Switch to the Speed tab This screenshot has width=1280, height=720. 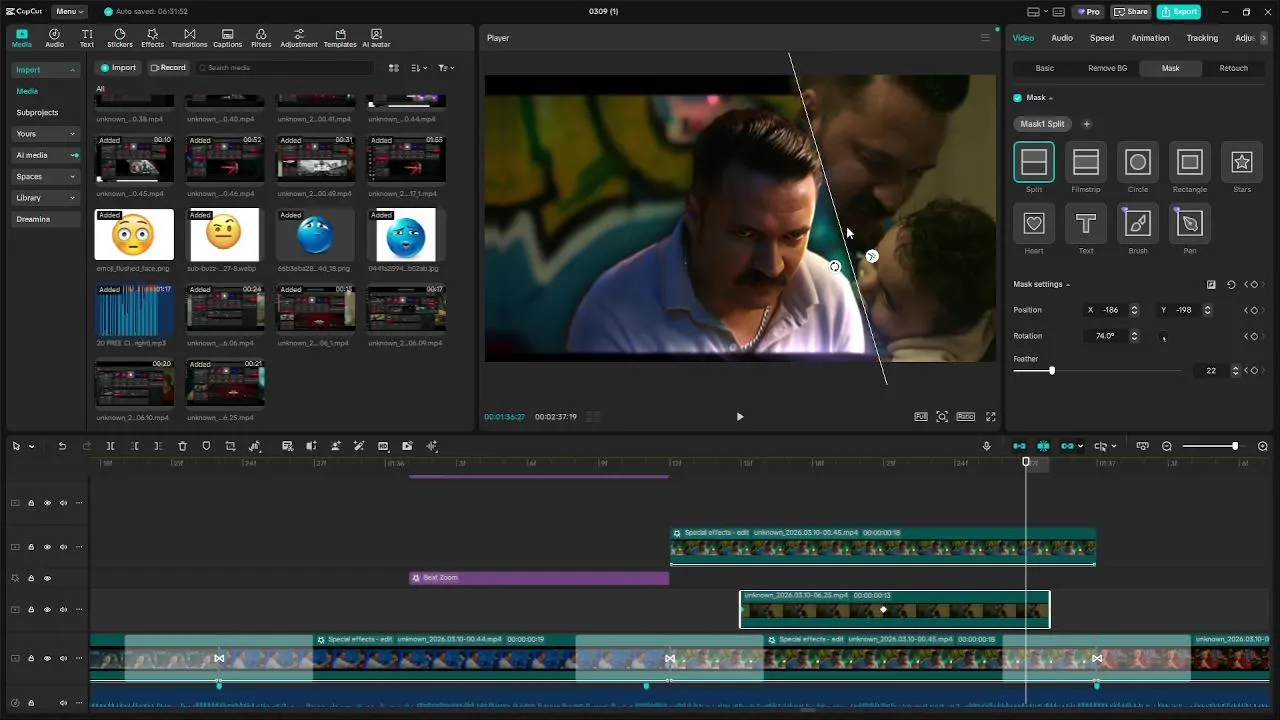click(x=1101, y=38)
